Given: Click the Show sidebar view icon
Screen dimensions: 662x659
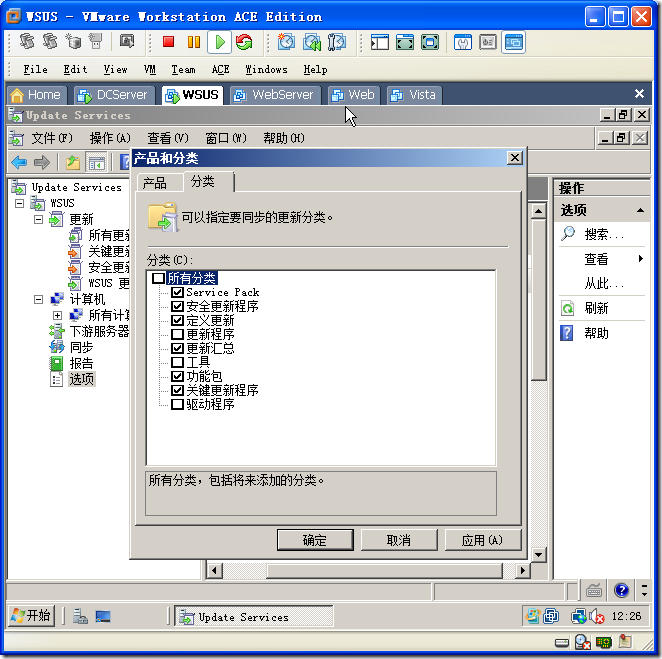Looking at the screenshot, I should pos(380,42).
